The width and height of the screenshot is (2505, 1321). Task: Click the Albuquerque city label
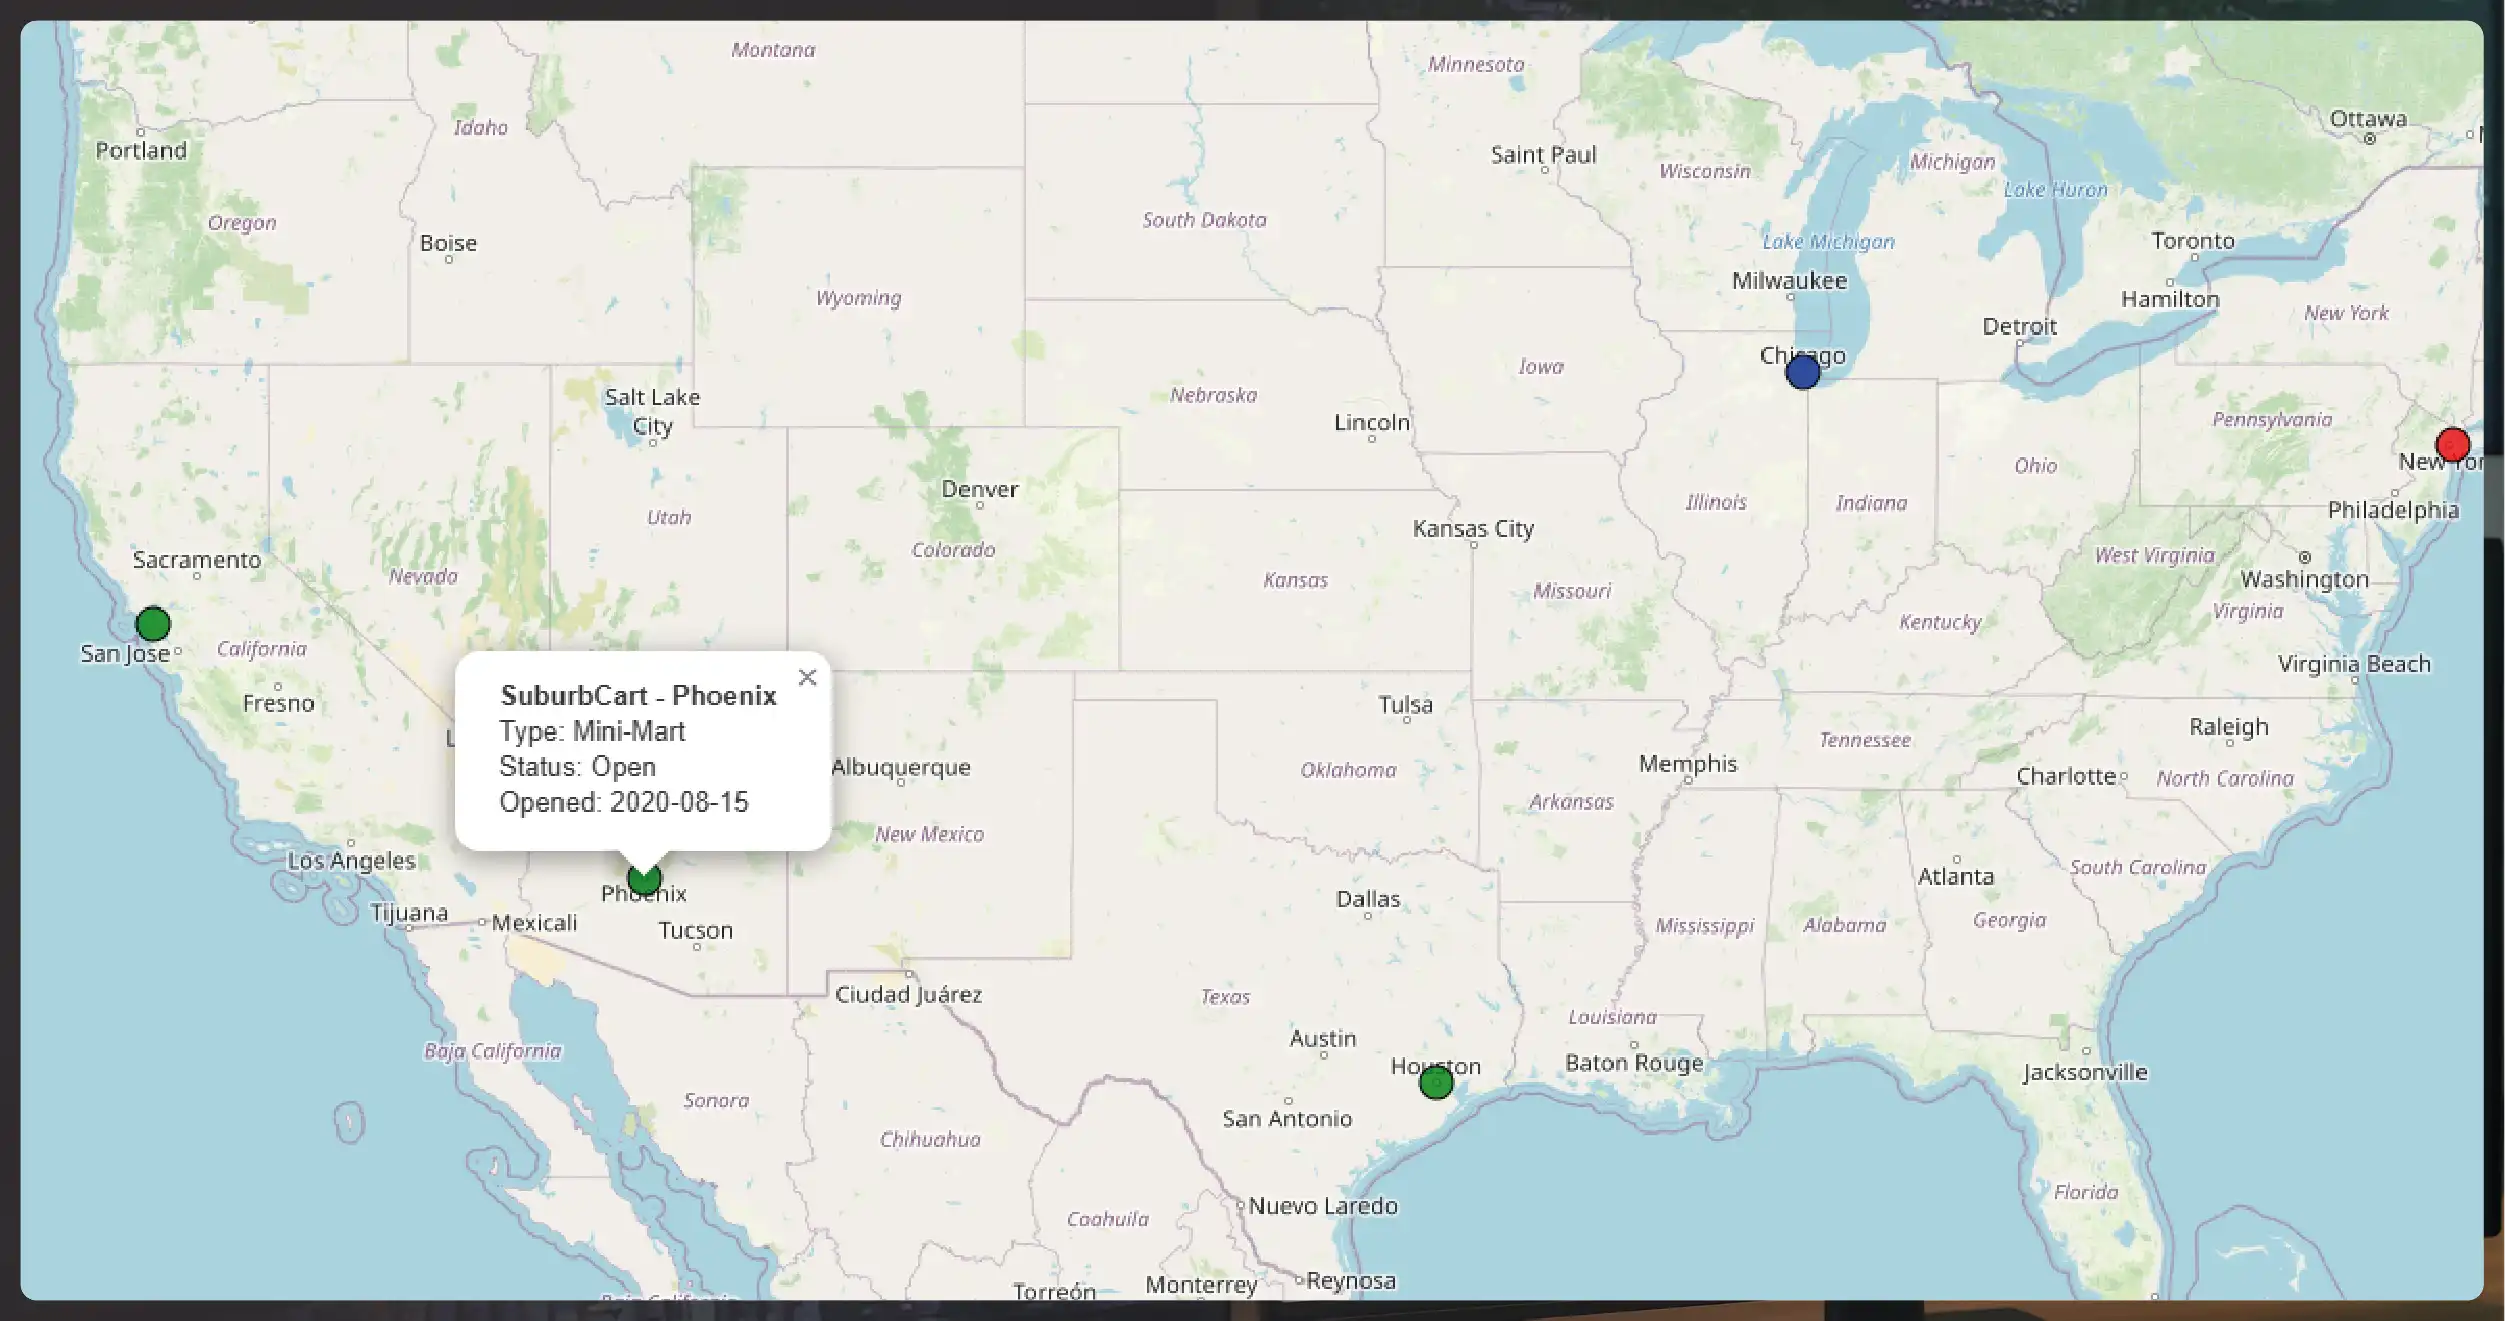[x=900, y=767]
